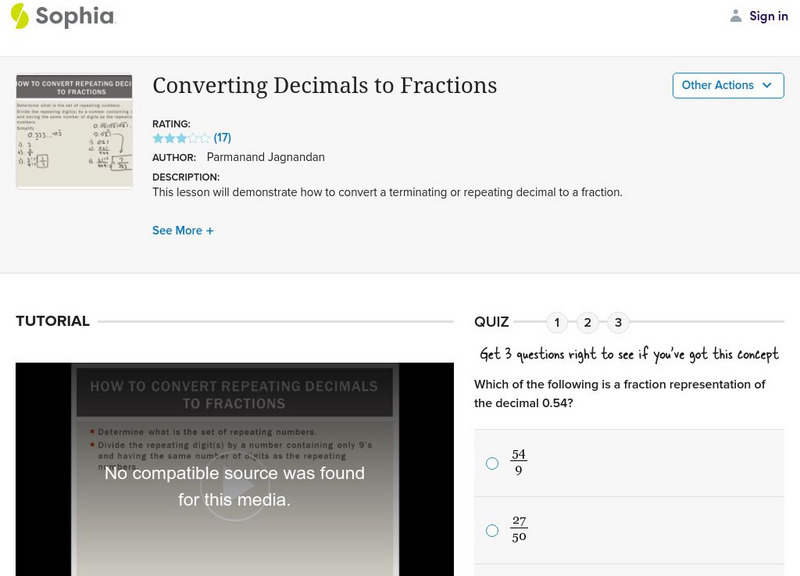Screen dimensions: 800x576
Task: Go to quiz question 3
Action: click(618, 322)
